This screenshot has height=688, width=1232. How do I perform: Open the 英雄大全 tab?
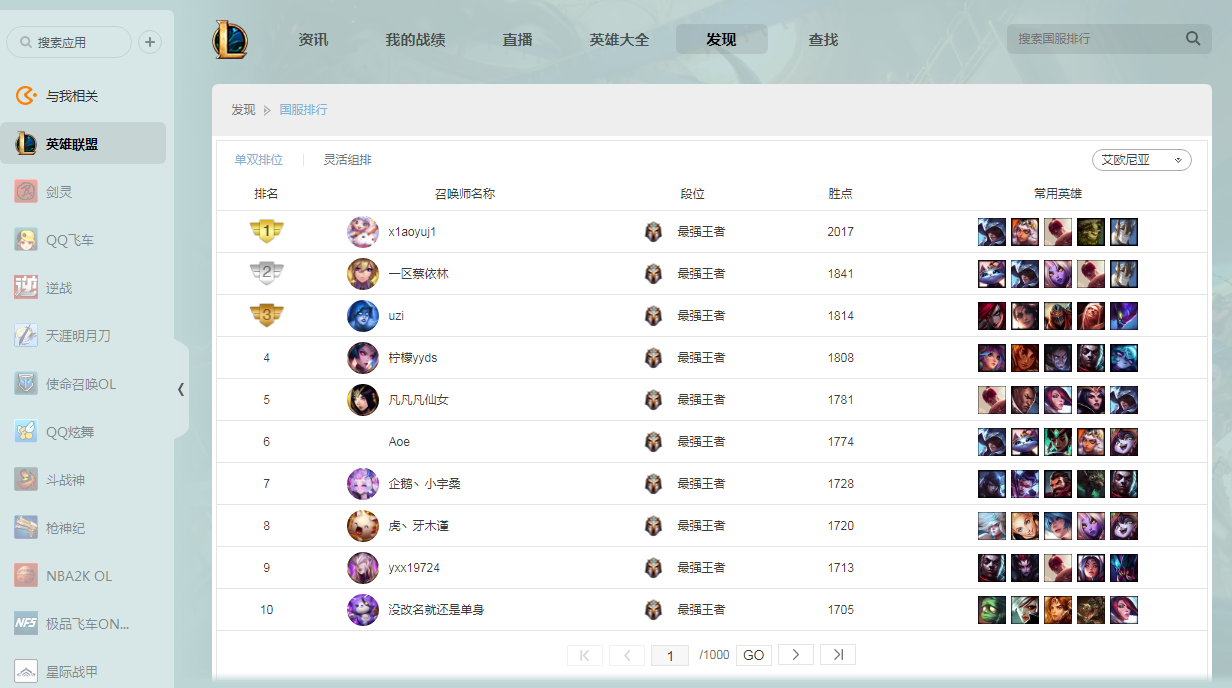point(619,40)
